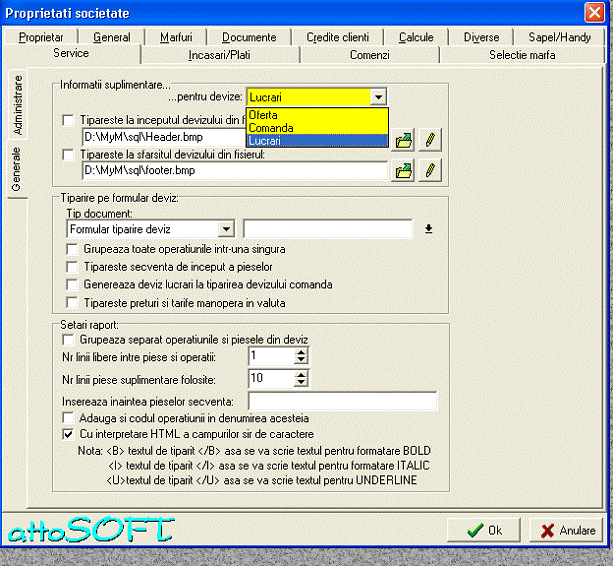614x566 pixels.
Task: Open the 'Administrare' vertical side tab
Action: click(17, 105)
